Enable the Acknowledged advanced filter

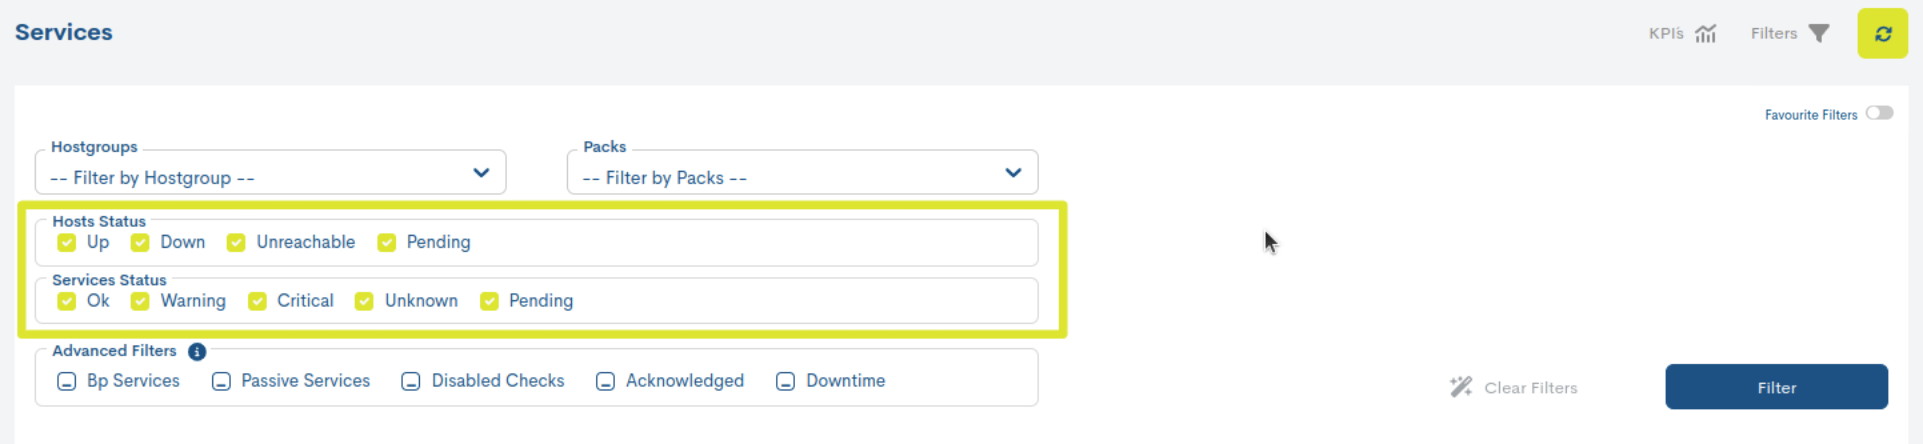click(x=605, y=381)
